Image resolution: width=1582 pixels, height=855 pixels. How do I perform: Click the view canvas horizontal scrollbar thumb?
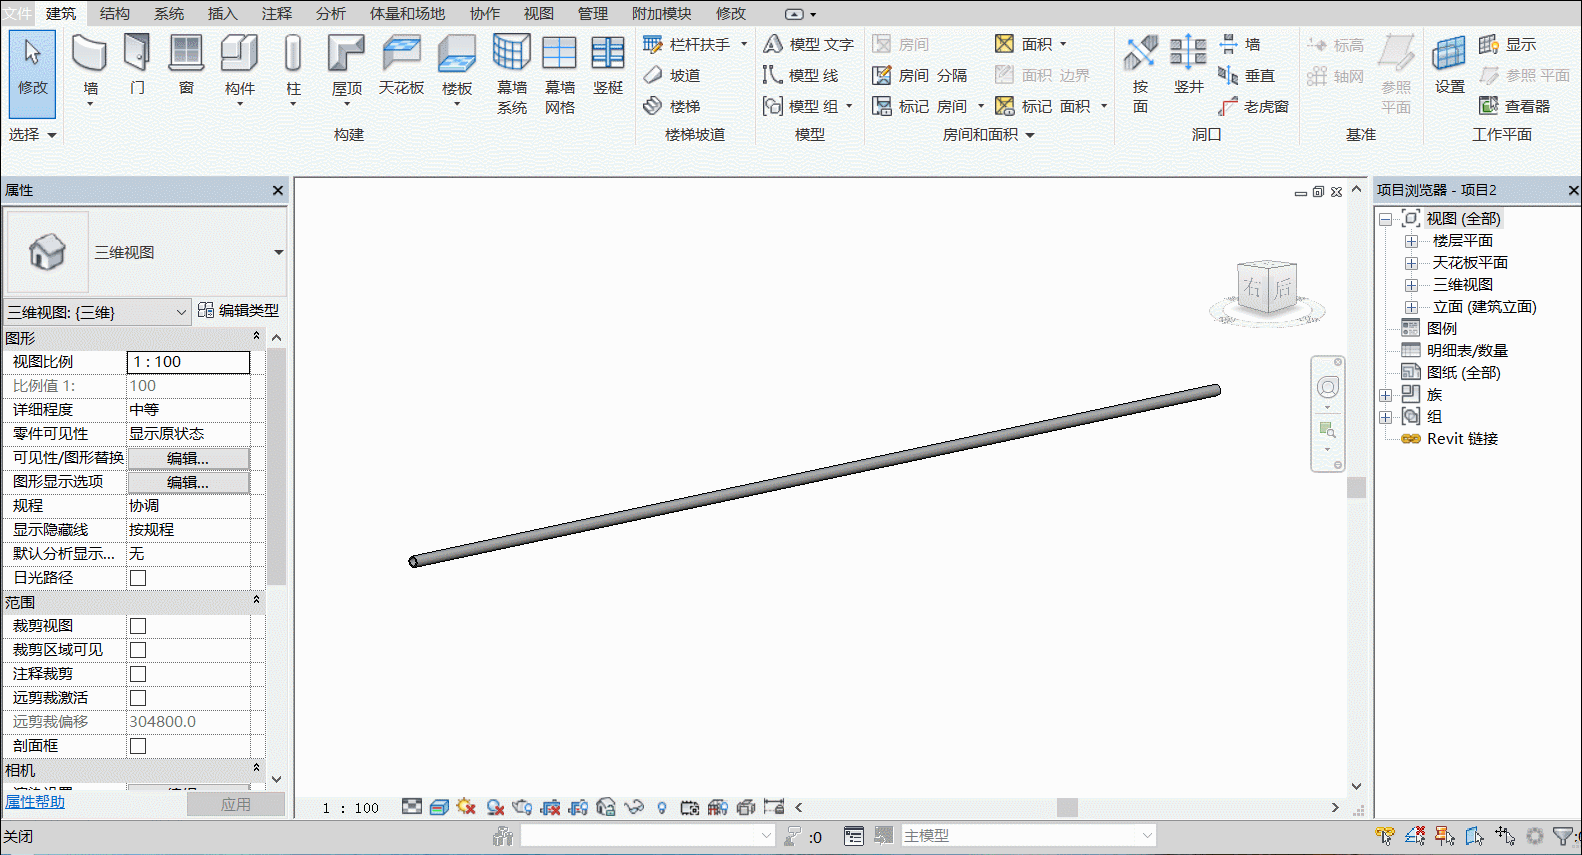1068,807
